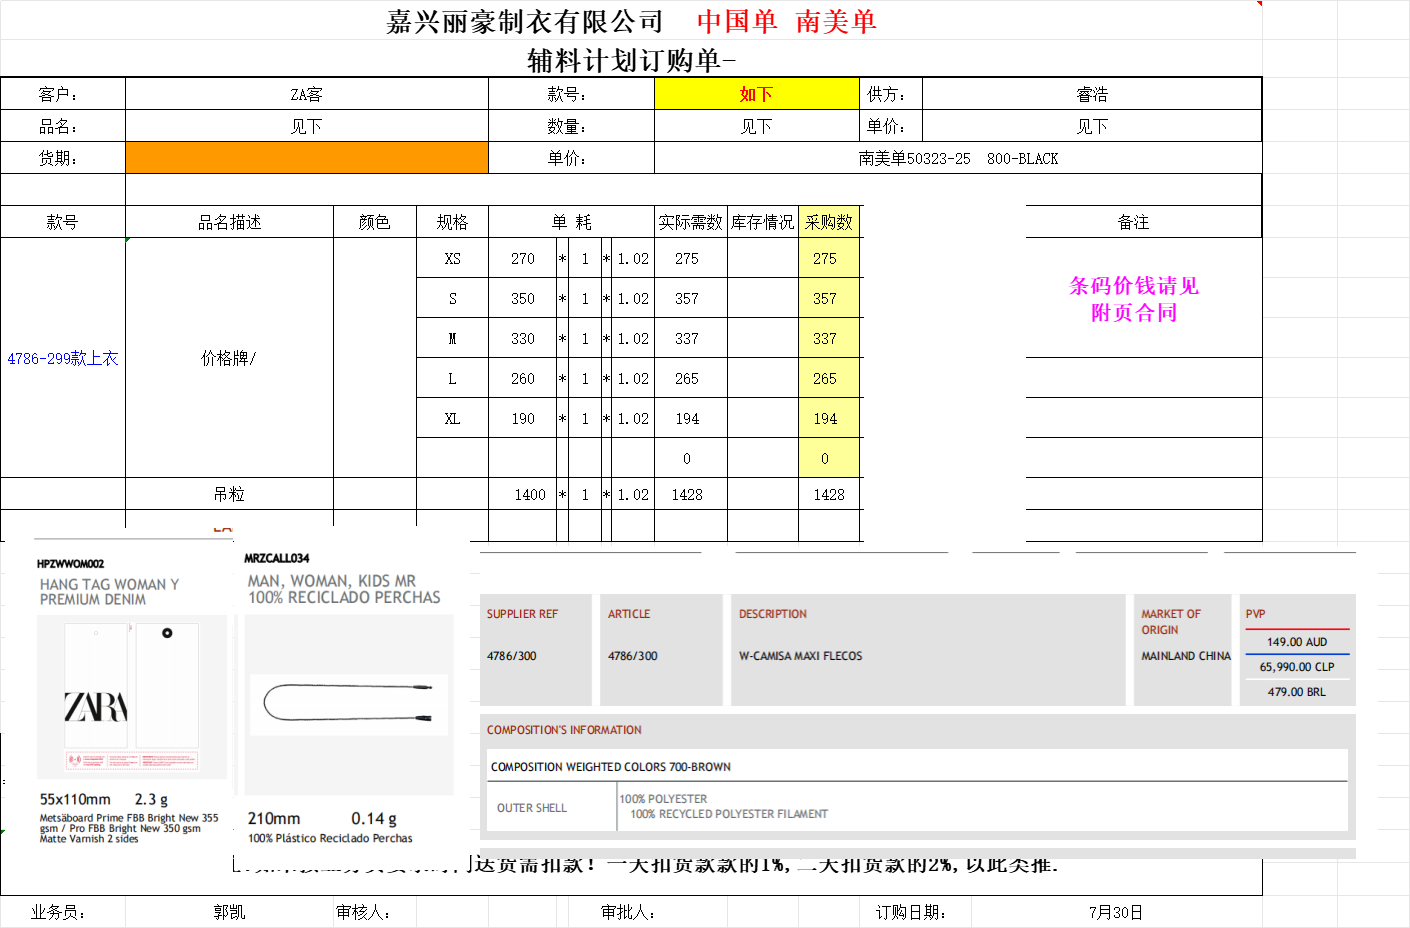This screenshot has height=928, width=1410.
Task: Select the 库存情况 column header
Action: click(762, 222)
